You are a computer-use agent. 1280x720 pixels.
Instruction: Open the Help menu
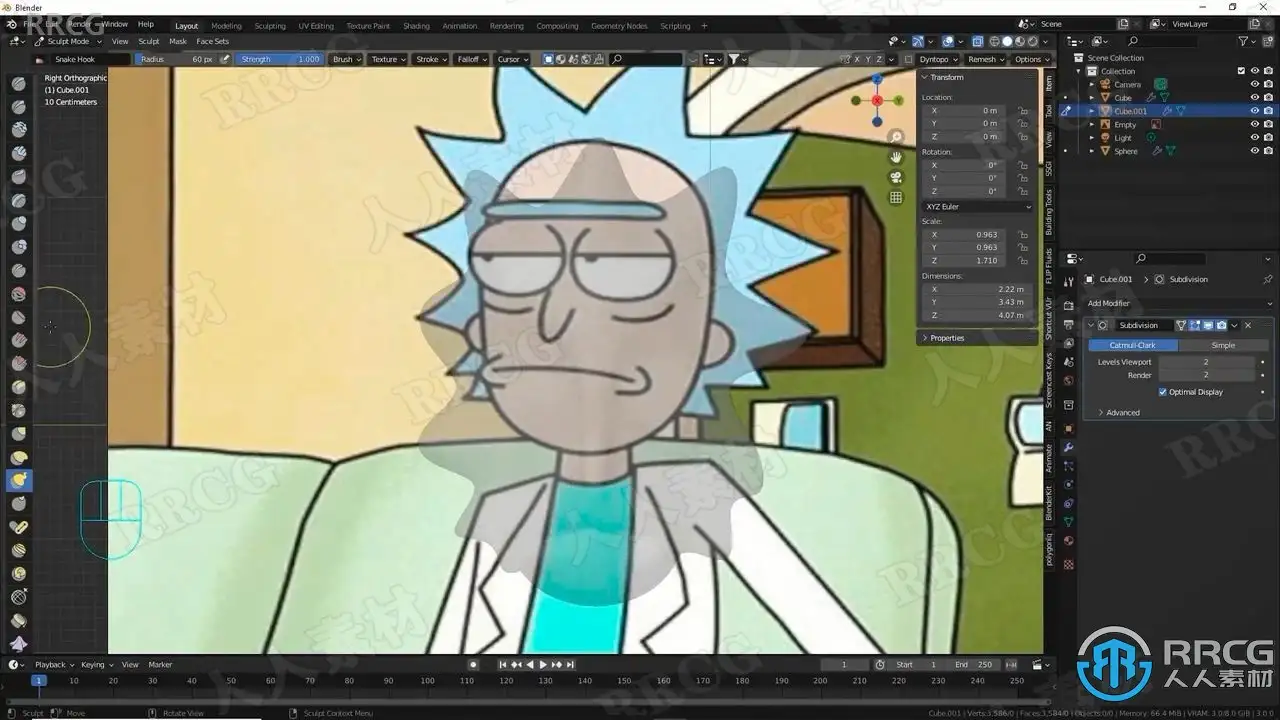pos(146,24)
